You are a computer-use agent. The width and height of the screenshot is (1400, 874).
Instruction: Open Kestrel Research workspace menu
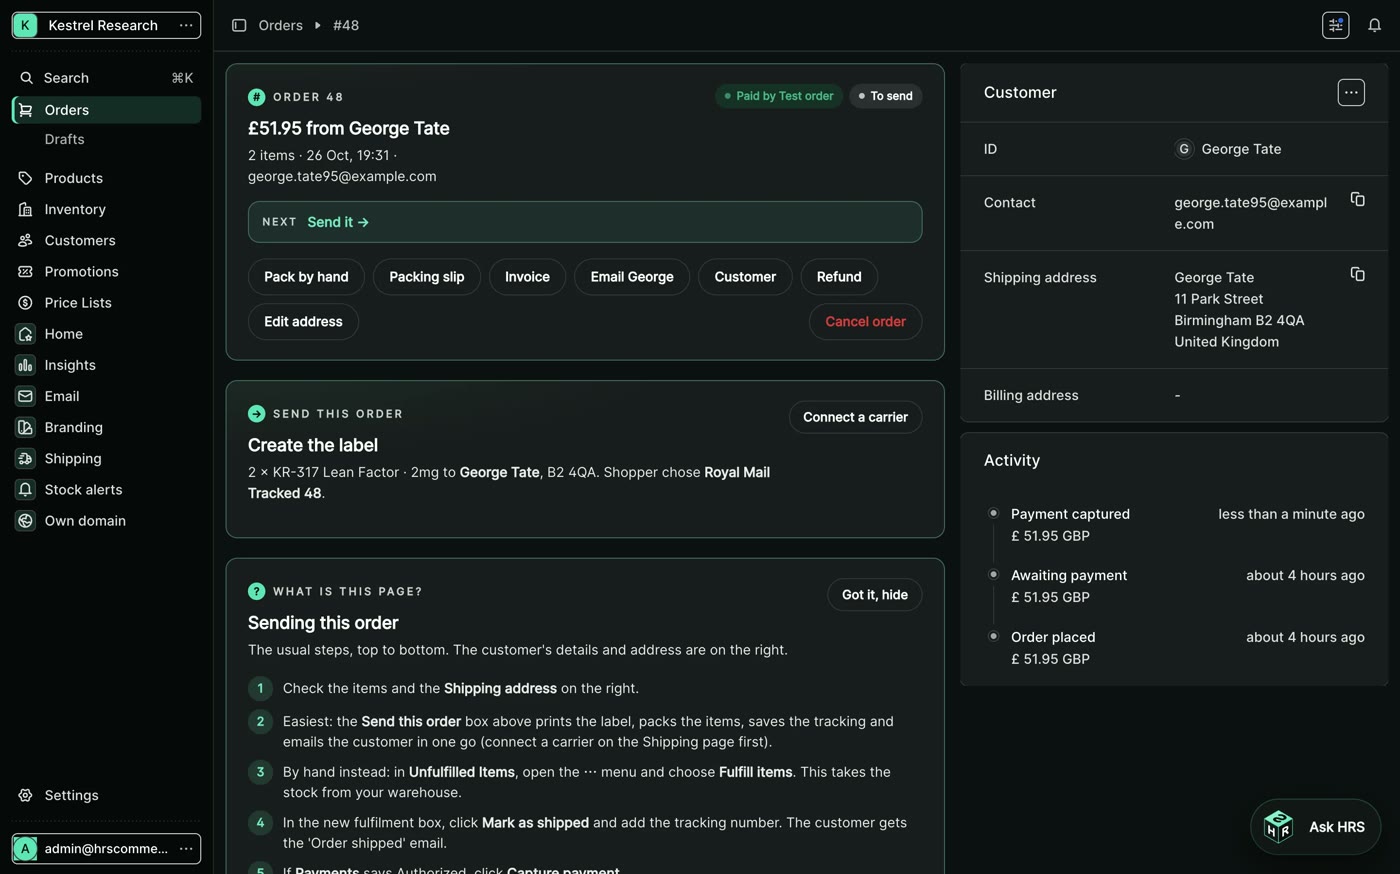click(106, 25)
